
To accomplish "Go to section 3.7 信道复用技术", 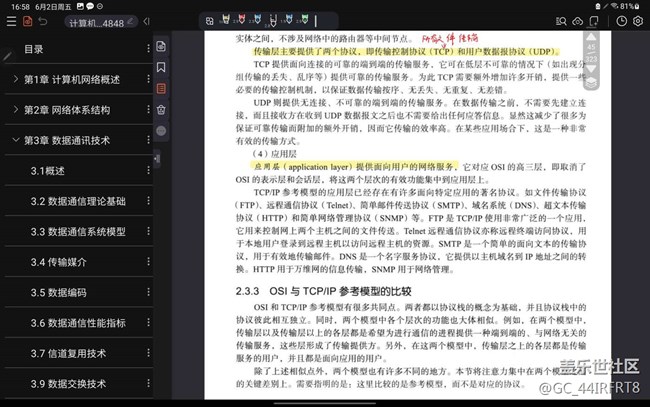I will [x=68, y=354].
